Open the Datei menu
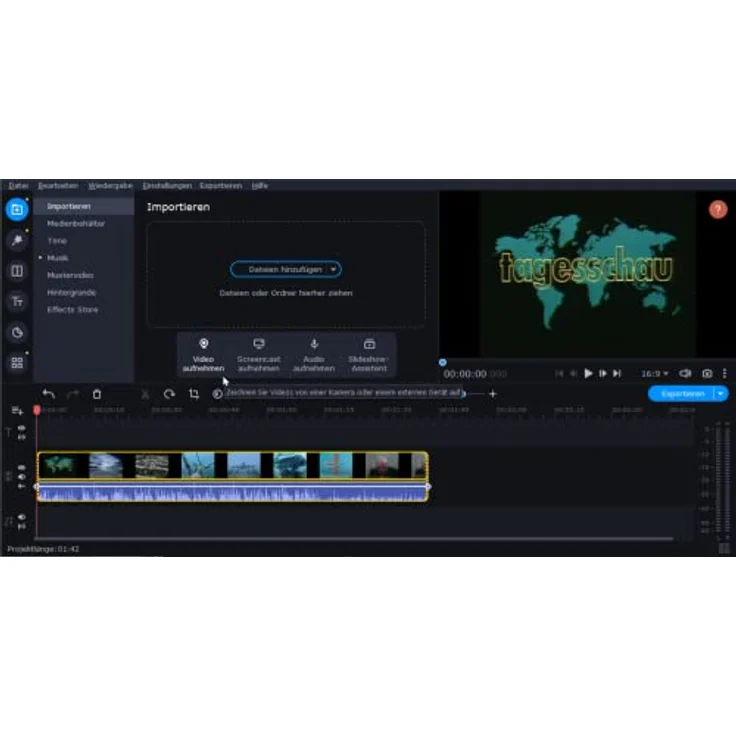This screenshot has height=736, width=736. point(18,186)
